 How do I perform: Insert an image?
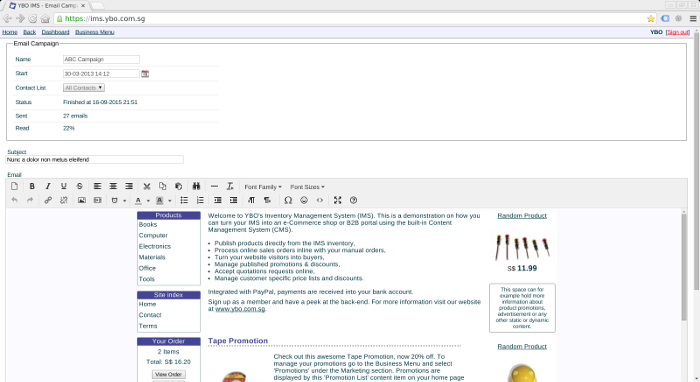(x=82, y=200)
